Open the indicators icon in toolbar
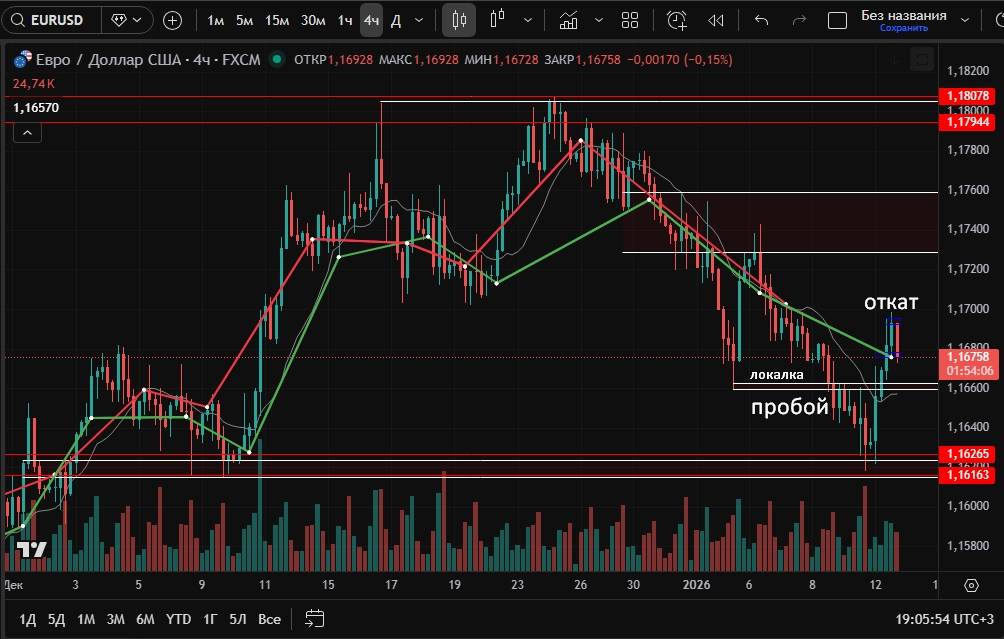Image resolution: width=1004 pixels, height=639 pixels. click(x=568, y=20)
